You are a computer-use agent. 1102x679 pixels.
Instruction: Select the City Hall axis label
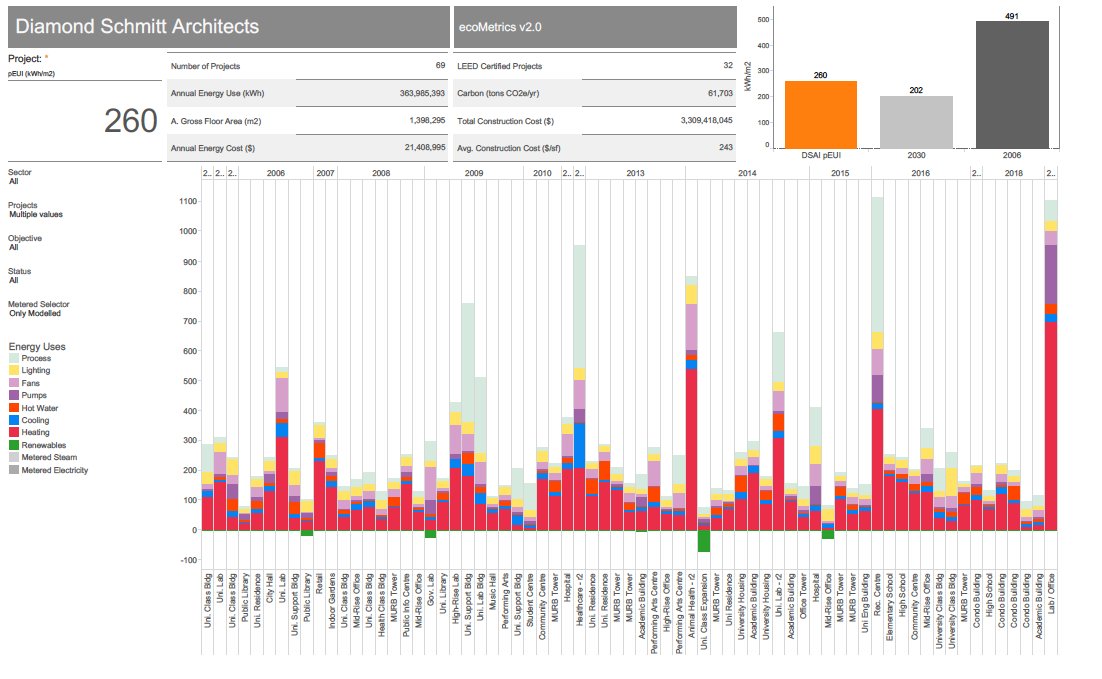pos(270,589)
